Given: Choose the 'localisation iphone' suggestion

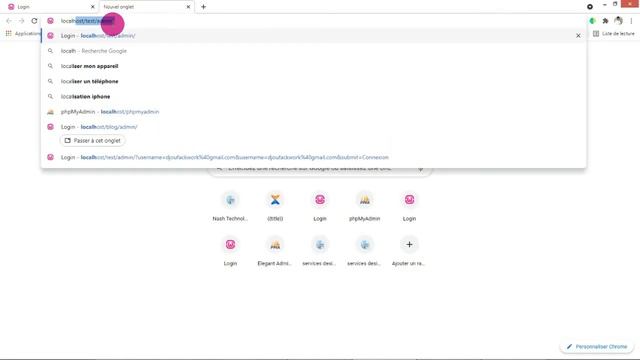Looking at the screenshot, I should 313,96.
